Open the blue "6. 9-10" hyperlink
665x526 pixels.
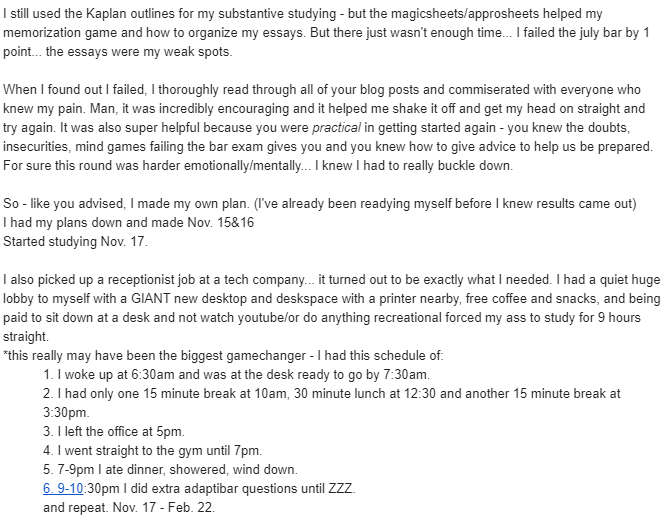pos(63,488)
